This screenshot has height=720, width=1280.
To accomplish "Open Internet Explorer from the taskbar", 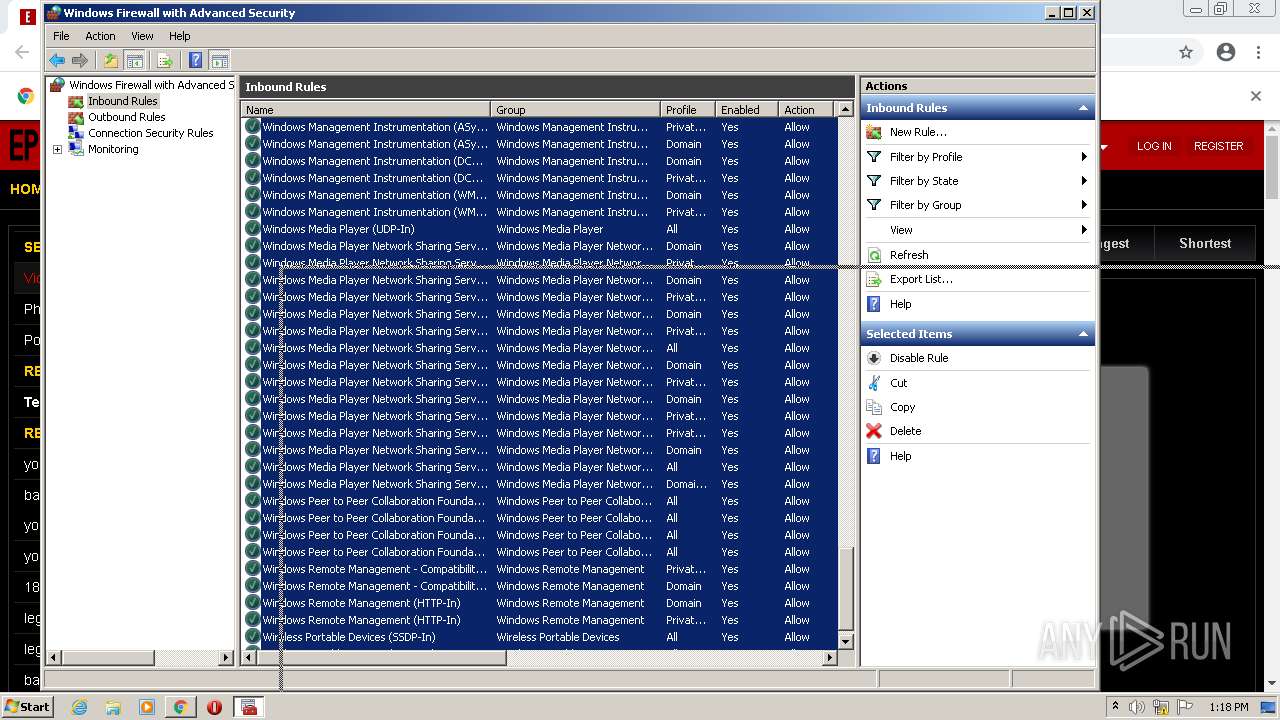I will coord(79,707).
